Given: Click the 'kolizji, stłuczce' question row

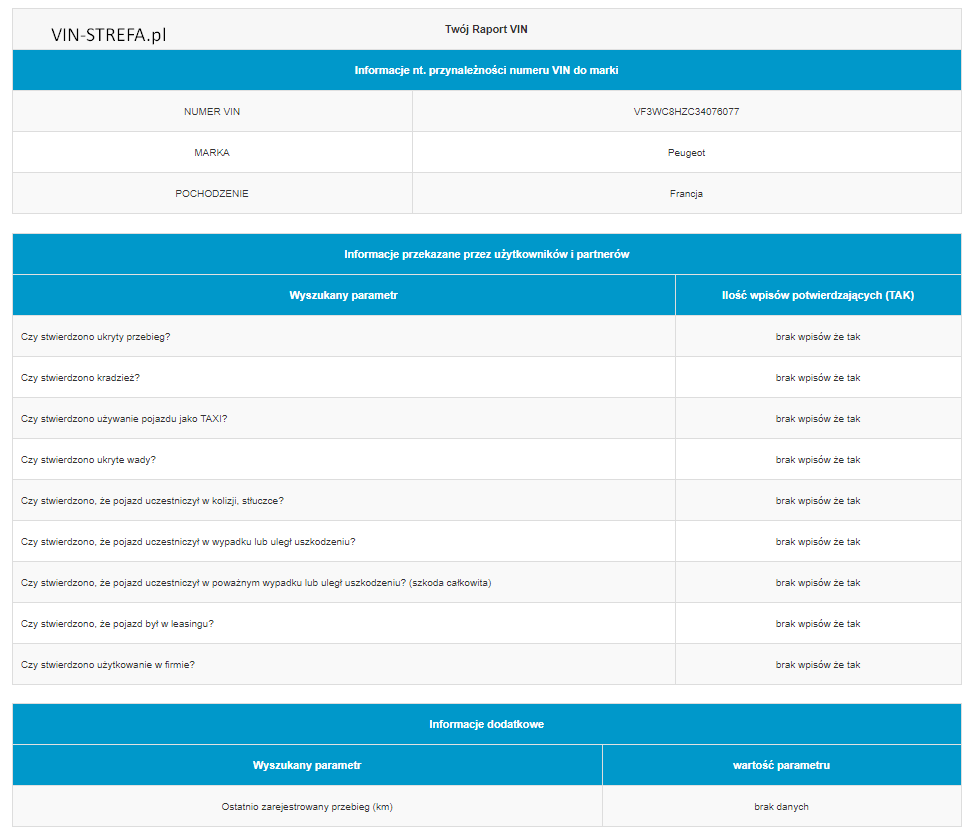Looking at the screenshot, I should [x=159, y=501].
